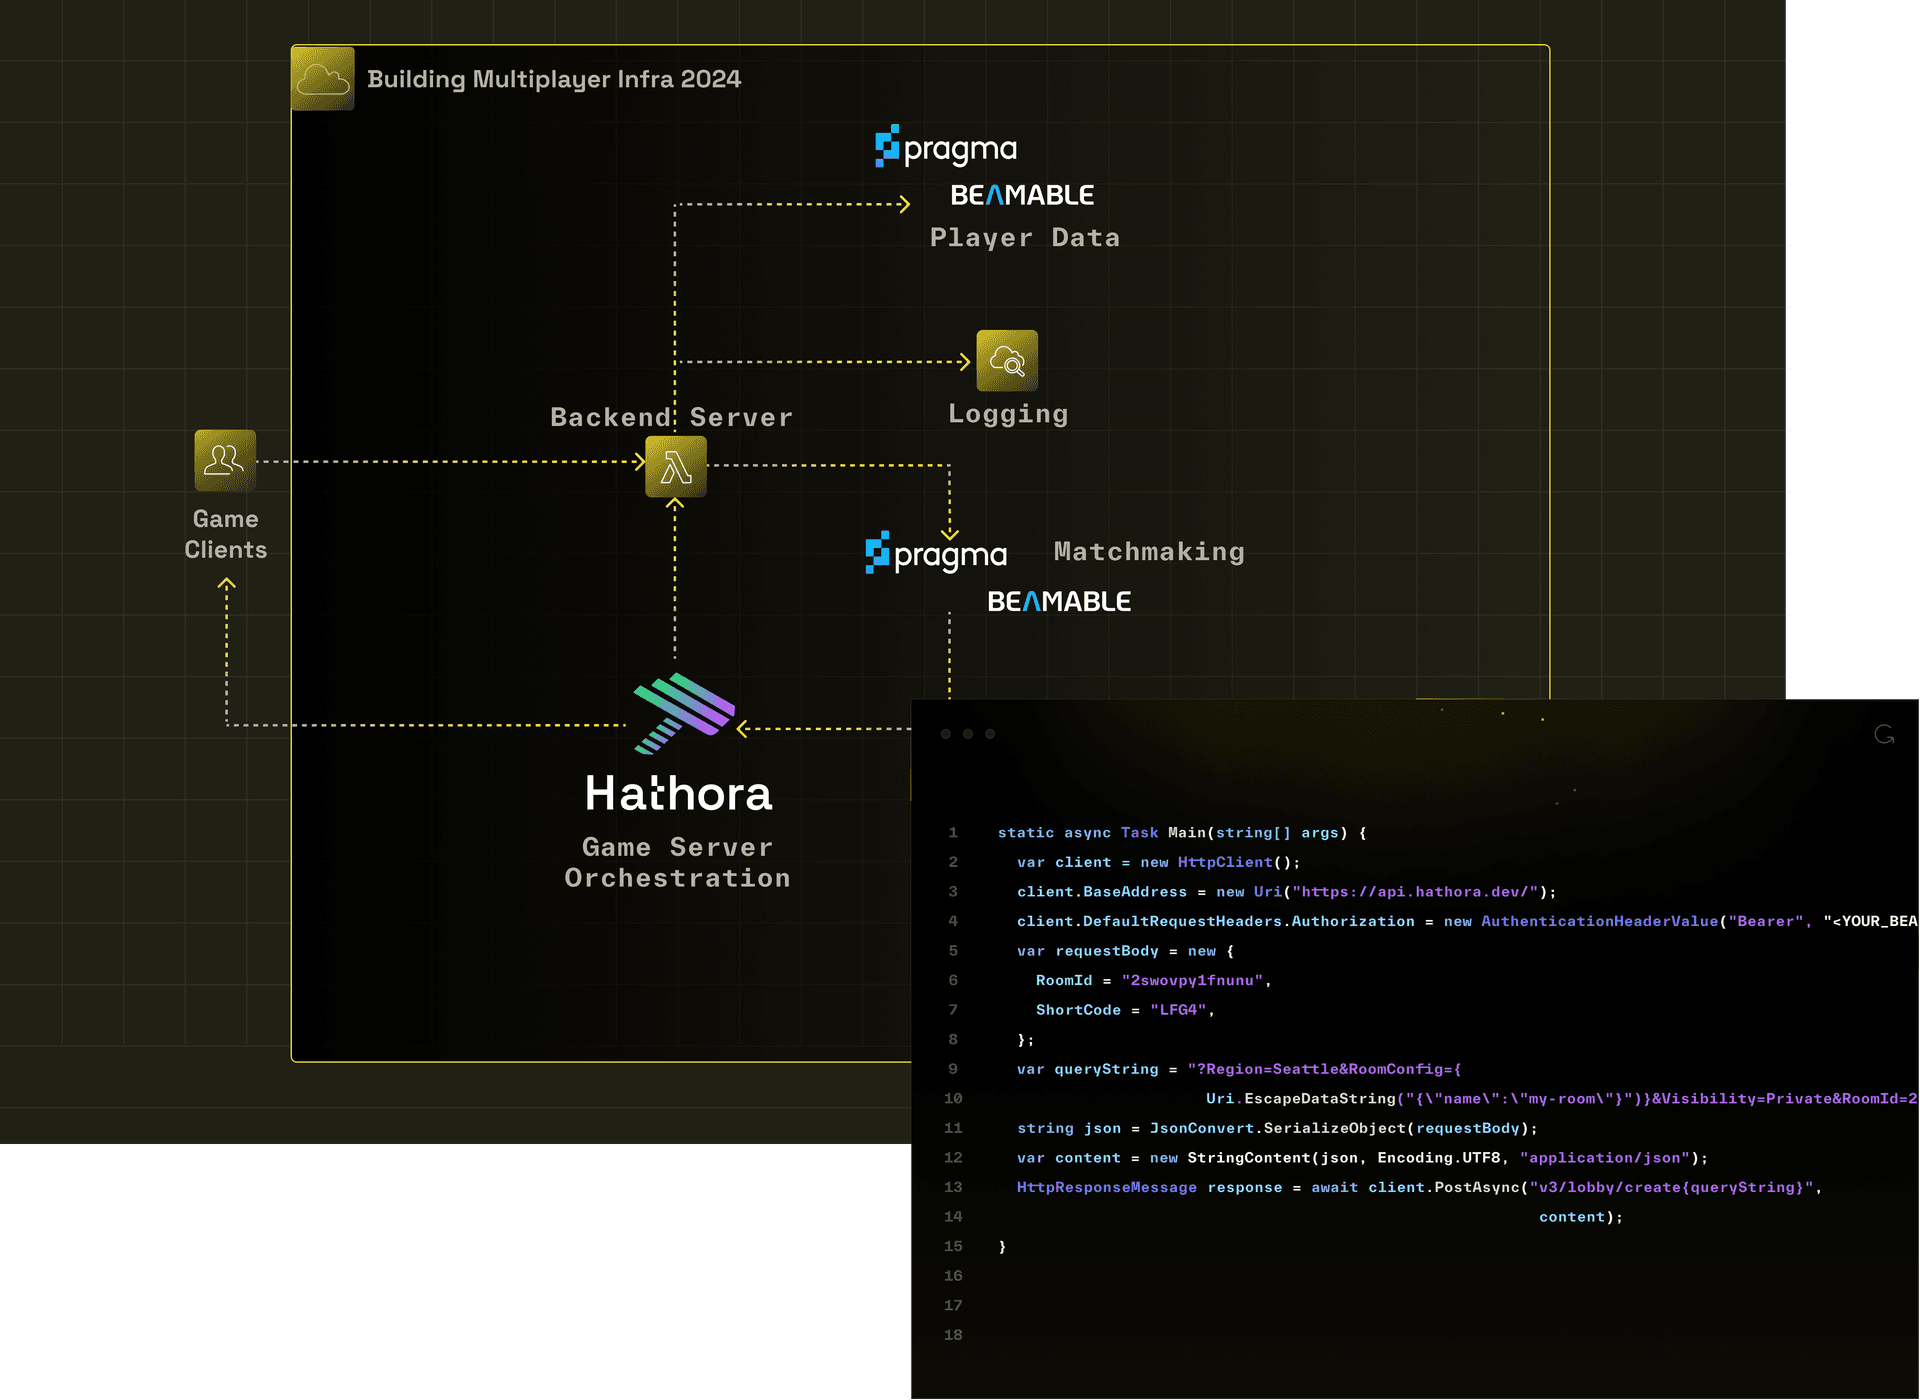Image resolution: width=1920 pixels, height=1400 pixels.
Task: Select the RoomId value 2swovpy1fnunu
Action: [x=1193, y=980]
